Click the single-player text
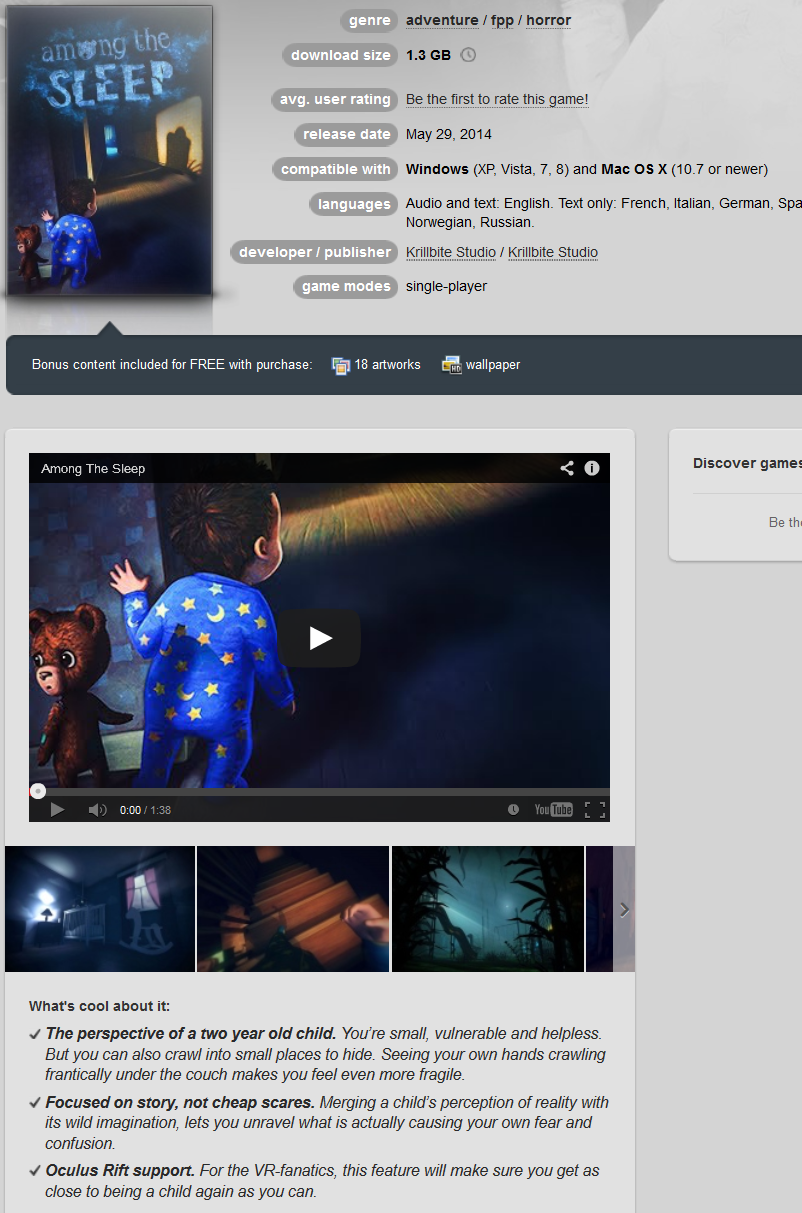The image size is (802, 1213). tap(447, 286)
